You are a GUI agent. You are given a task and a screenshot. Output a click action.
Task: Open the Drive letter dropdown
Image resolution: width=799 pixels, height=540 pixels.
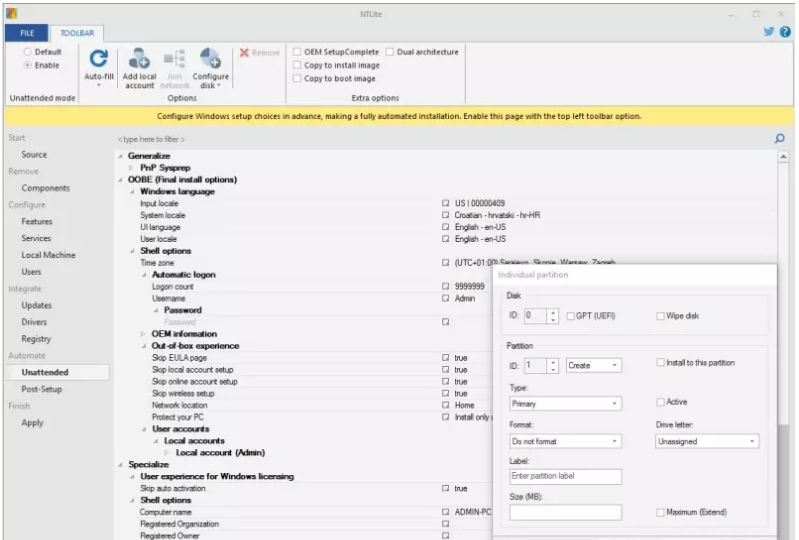click(707, 441)
